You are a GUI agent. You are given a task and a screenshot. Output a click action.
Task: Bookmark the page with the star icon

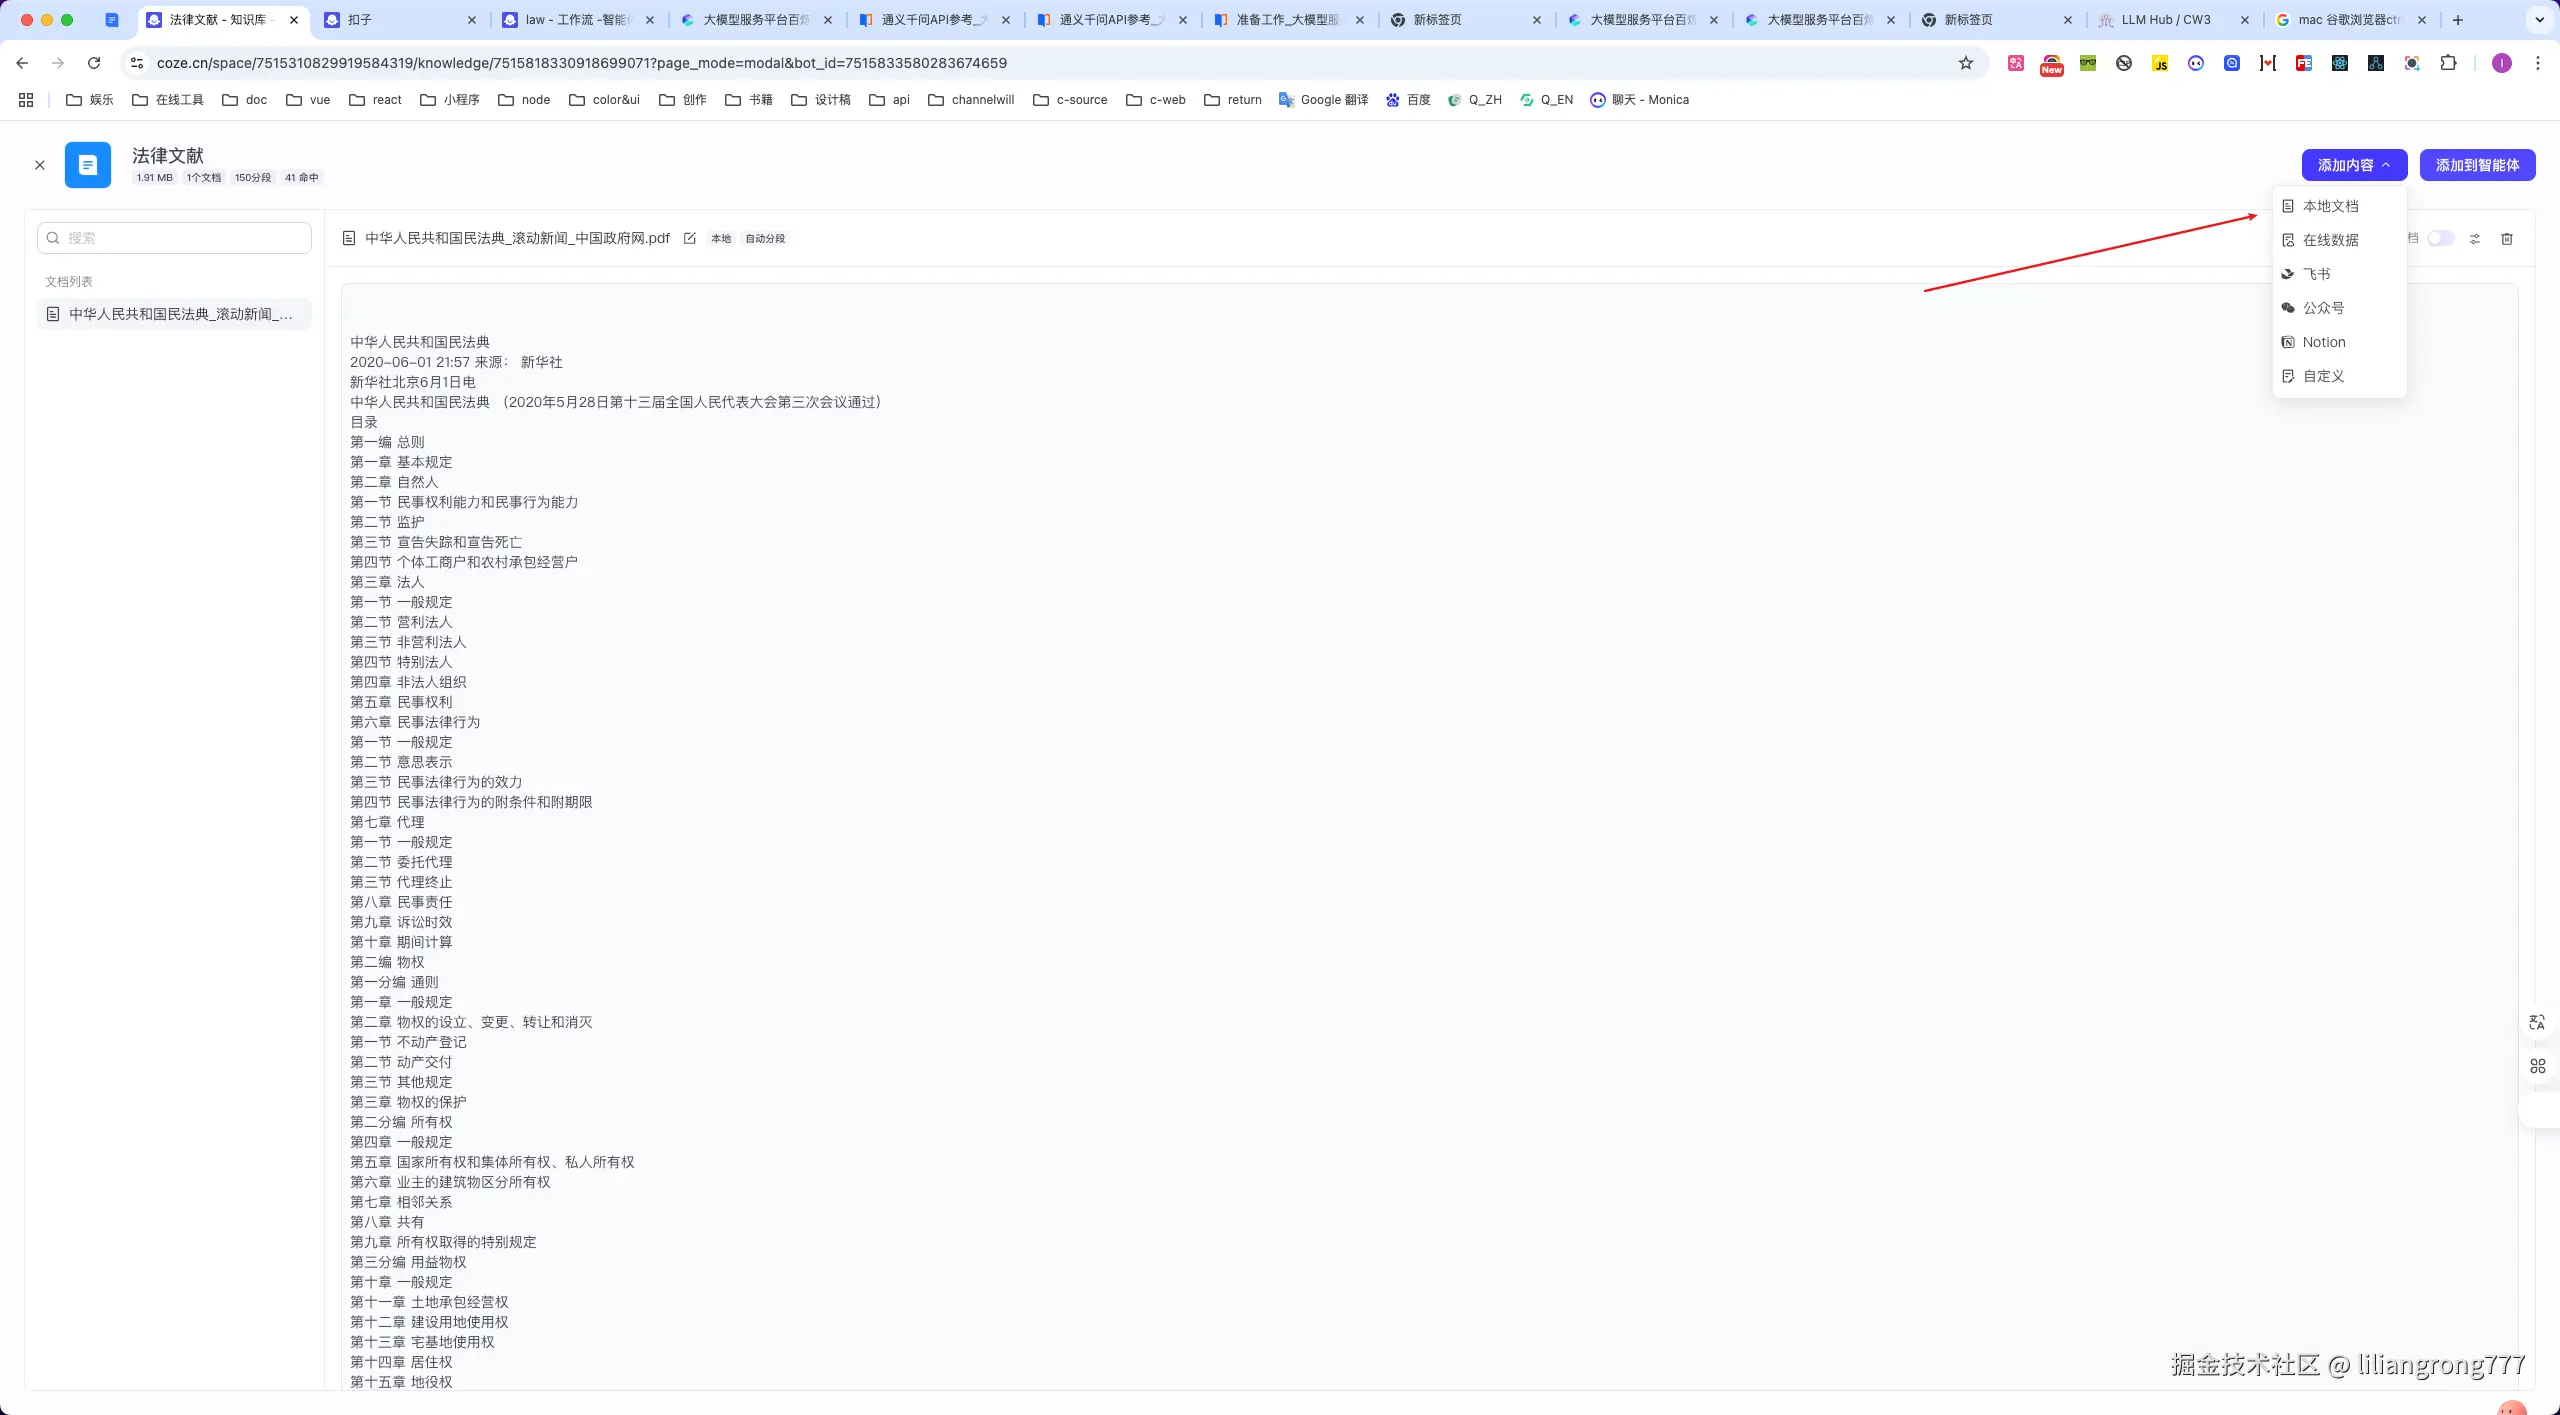pyautogui.click(x=1965, y=63)
